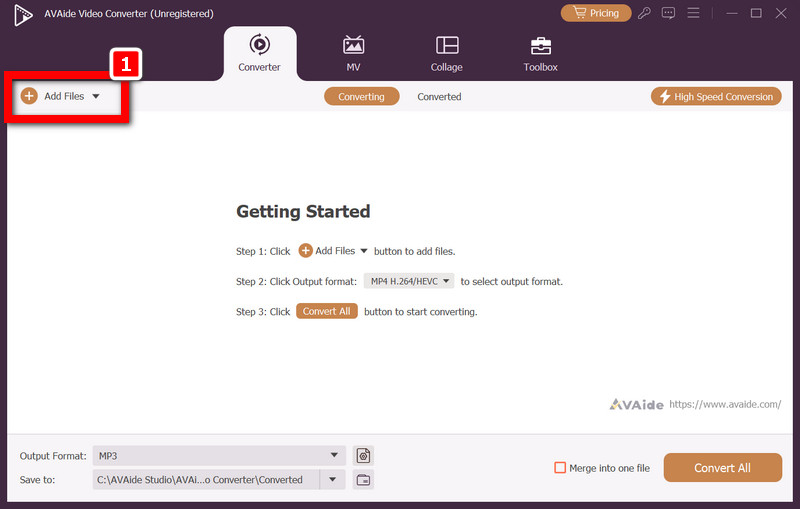The width and height of the screenshot is (800, 509).
Task: Close the AVAide Video Converter window
Action: [x=781, y=13]
